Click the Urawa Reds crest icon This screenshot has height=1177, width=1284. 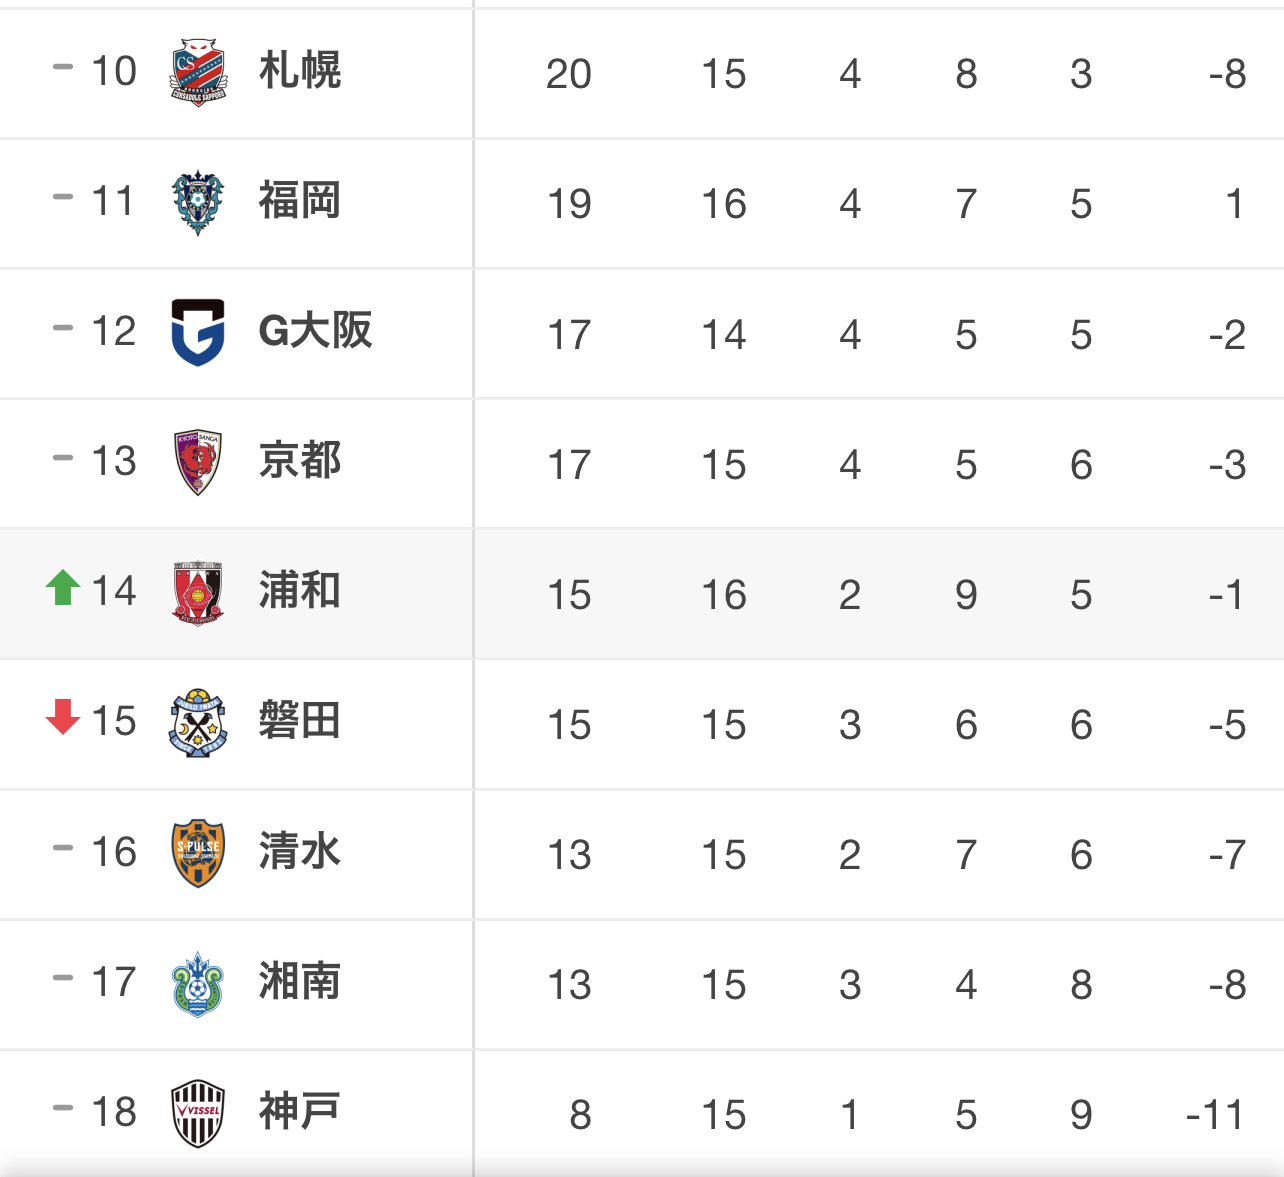[x=198, y=593]
